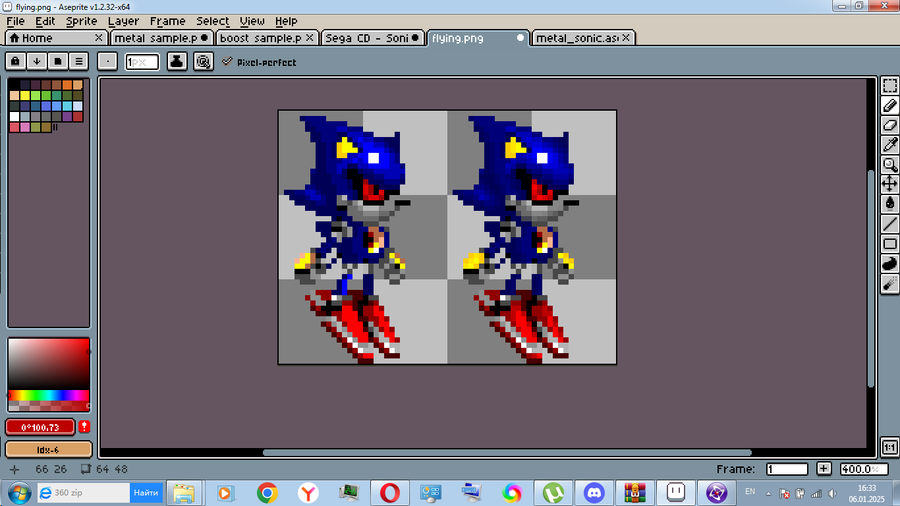Click the Windows Start button

pyautogui.click(x=19, y=493)
